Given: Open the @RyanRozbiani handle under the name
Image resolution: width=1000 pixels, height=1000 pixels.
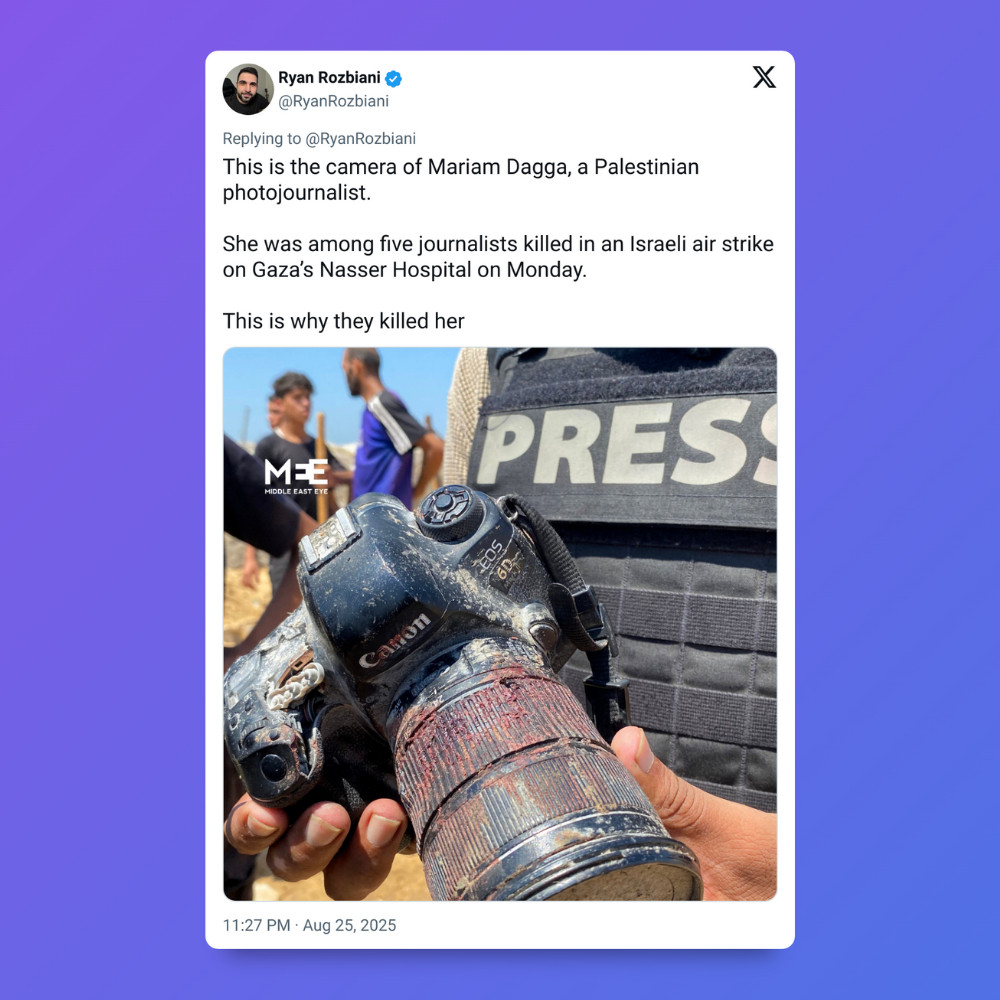Looking at the screenshot, I should (x=334, y=101).
